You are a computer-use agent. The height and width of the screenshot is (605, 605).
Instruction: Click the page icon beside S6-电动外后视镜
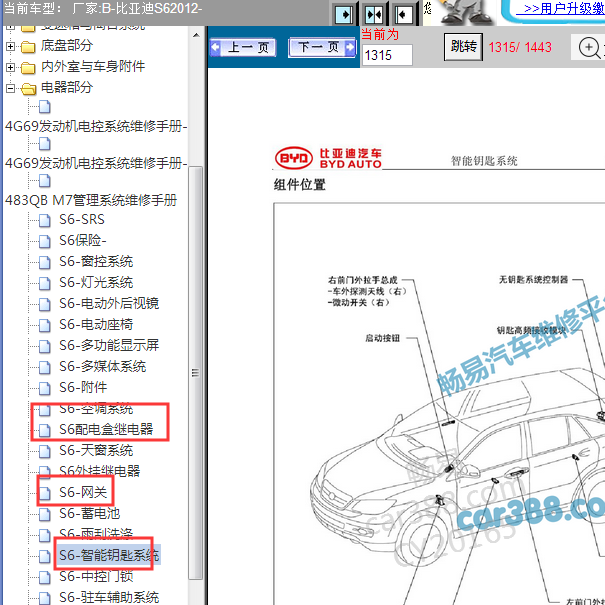(x=45, y=304)
